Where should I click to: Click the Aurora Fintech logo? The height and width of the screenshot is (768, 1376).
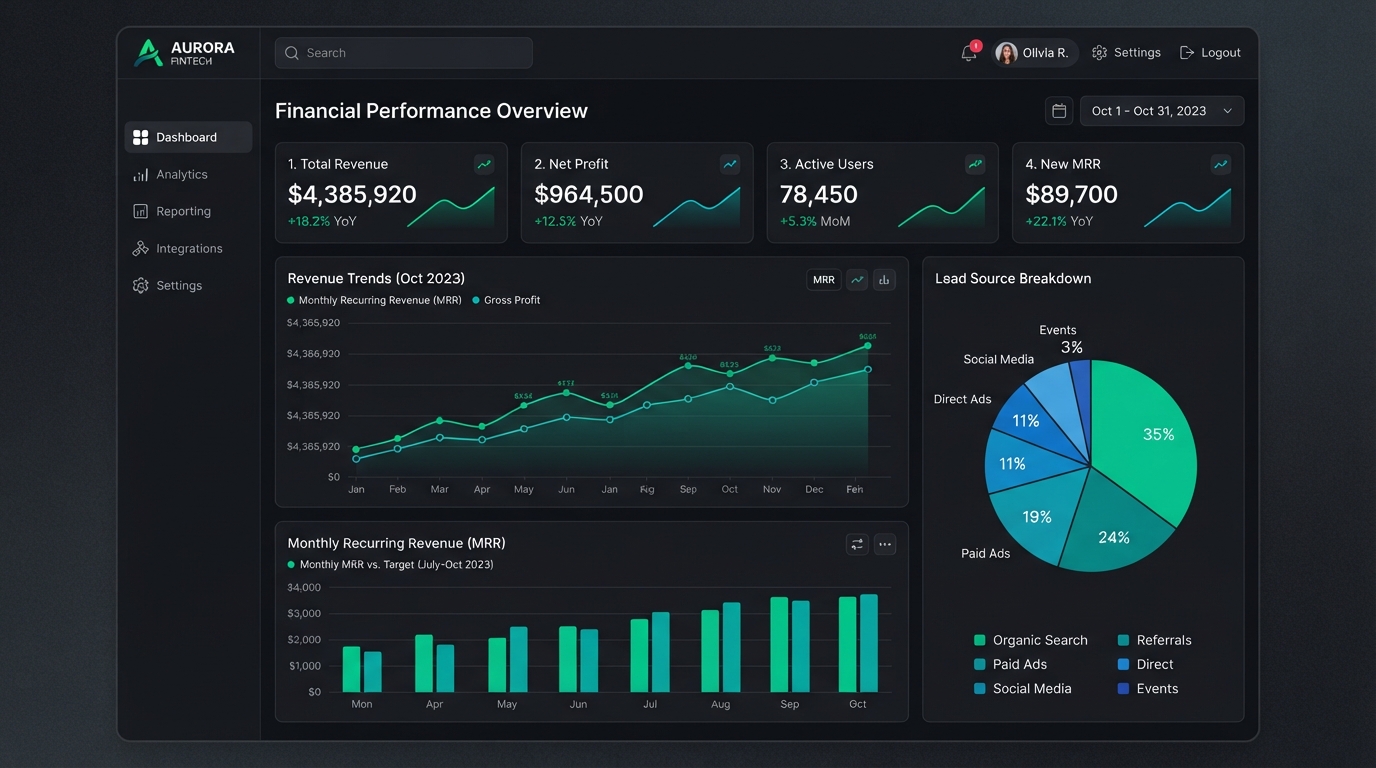pos(185,53)
